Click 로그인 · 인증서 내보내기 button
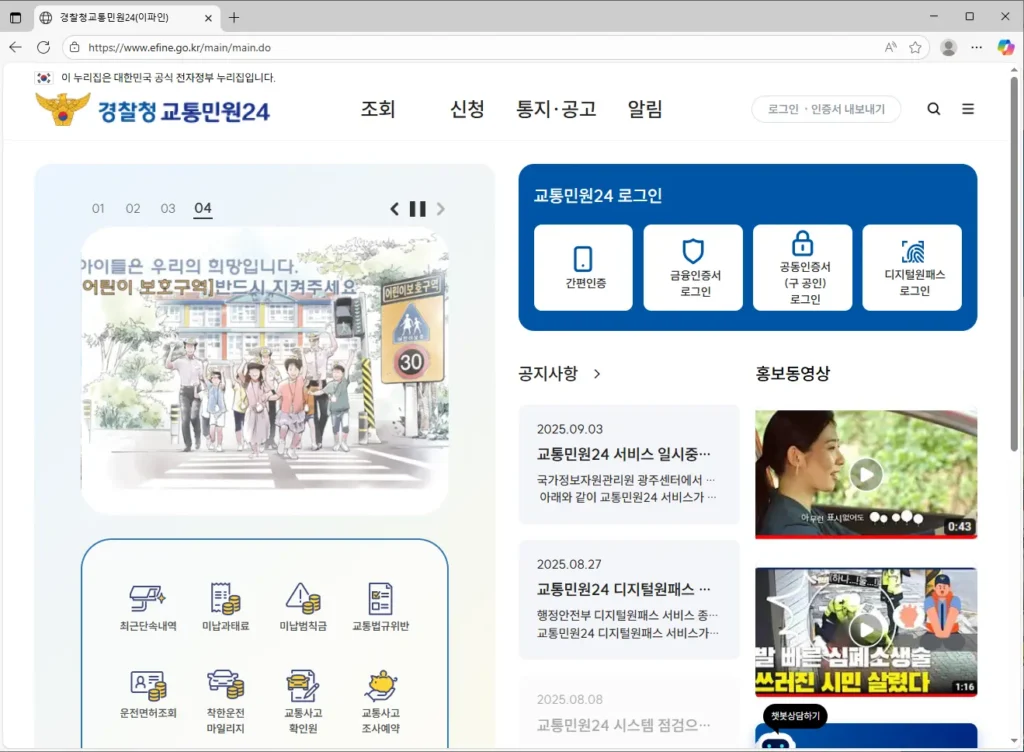 [826, 109]
